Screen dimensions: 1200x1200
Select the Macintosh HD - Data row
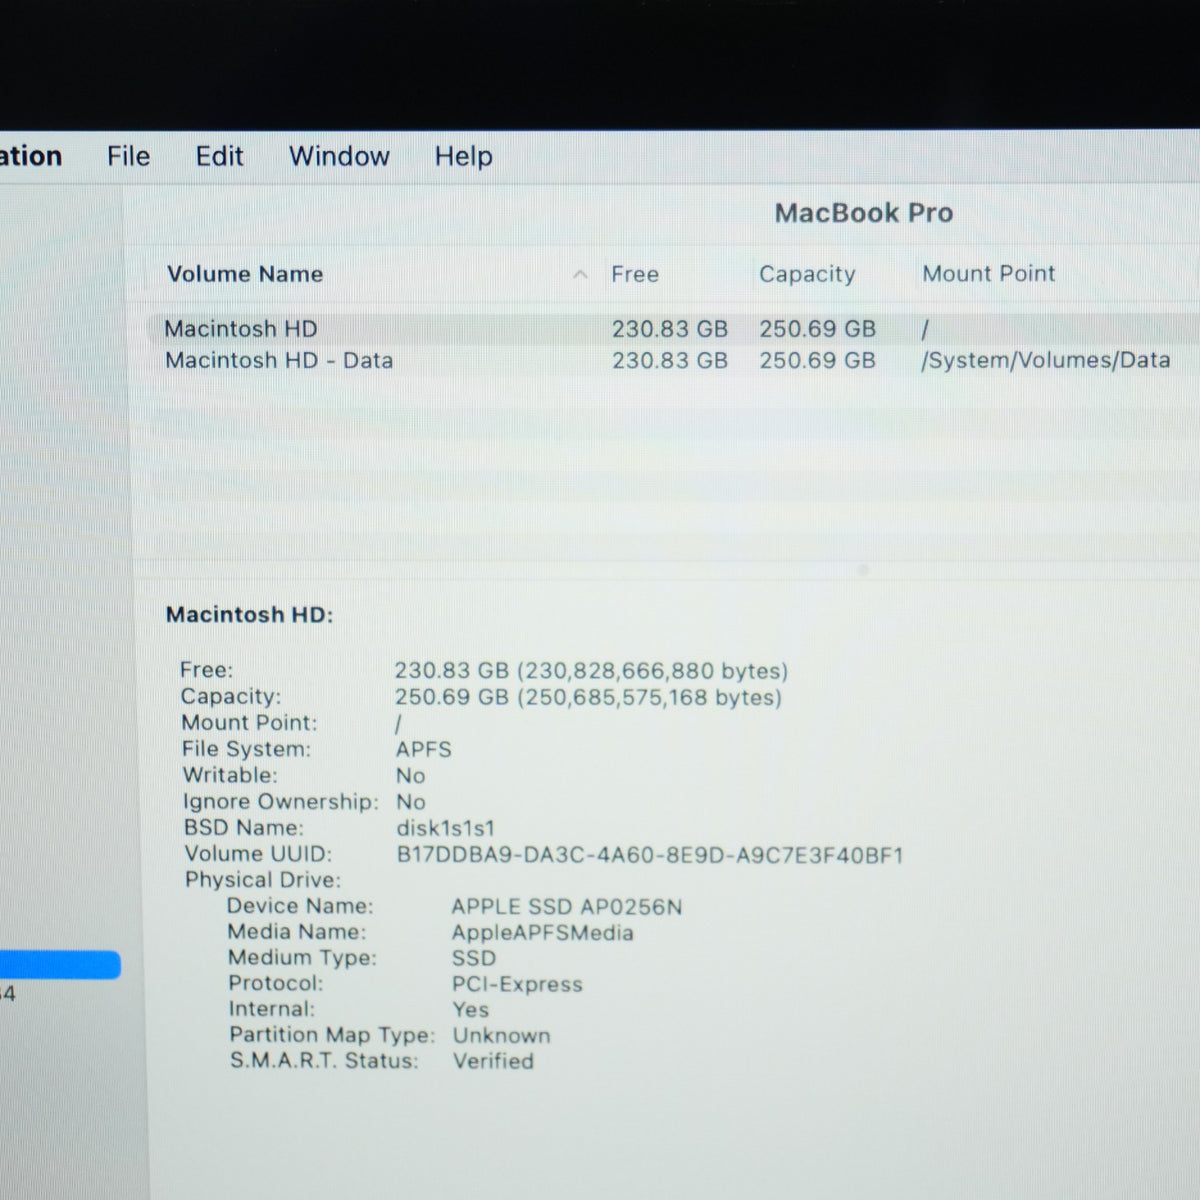click(x=672, y=360)
